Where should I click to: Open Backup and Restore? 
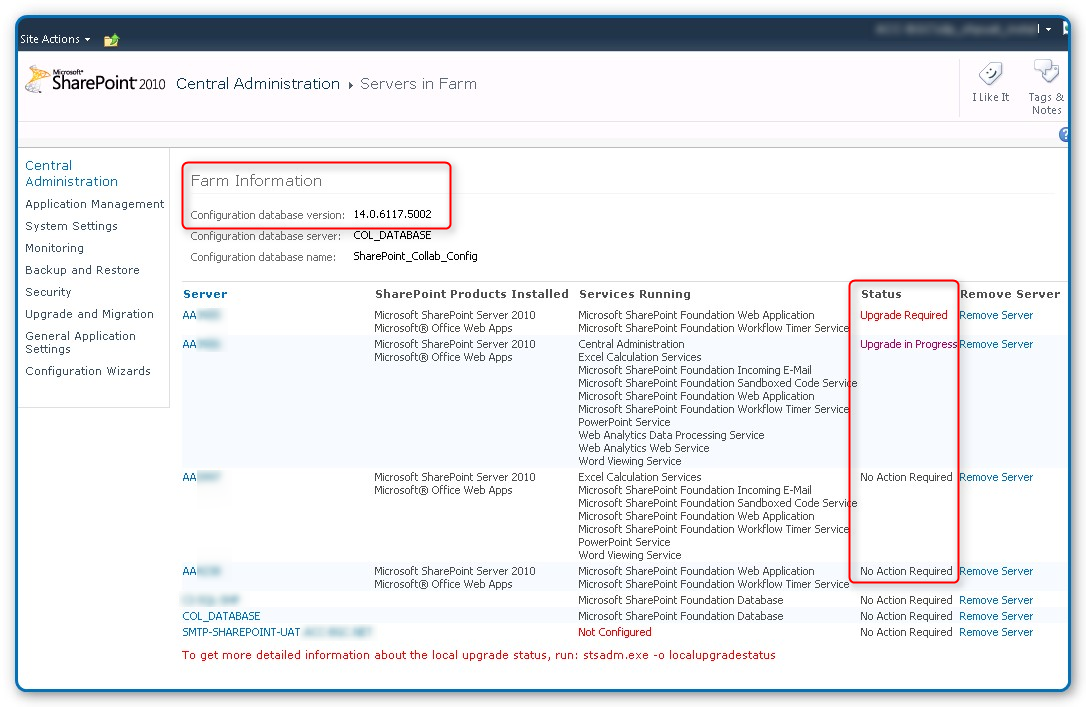click(x=81, y=269)
